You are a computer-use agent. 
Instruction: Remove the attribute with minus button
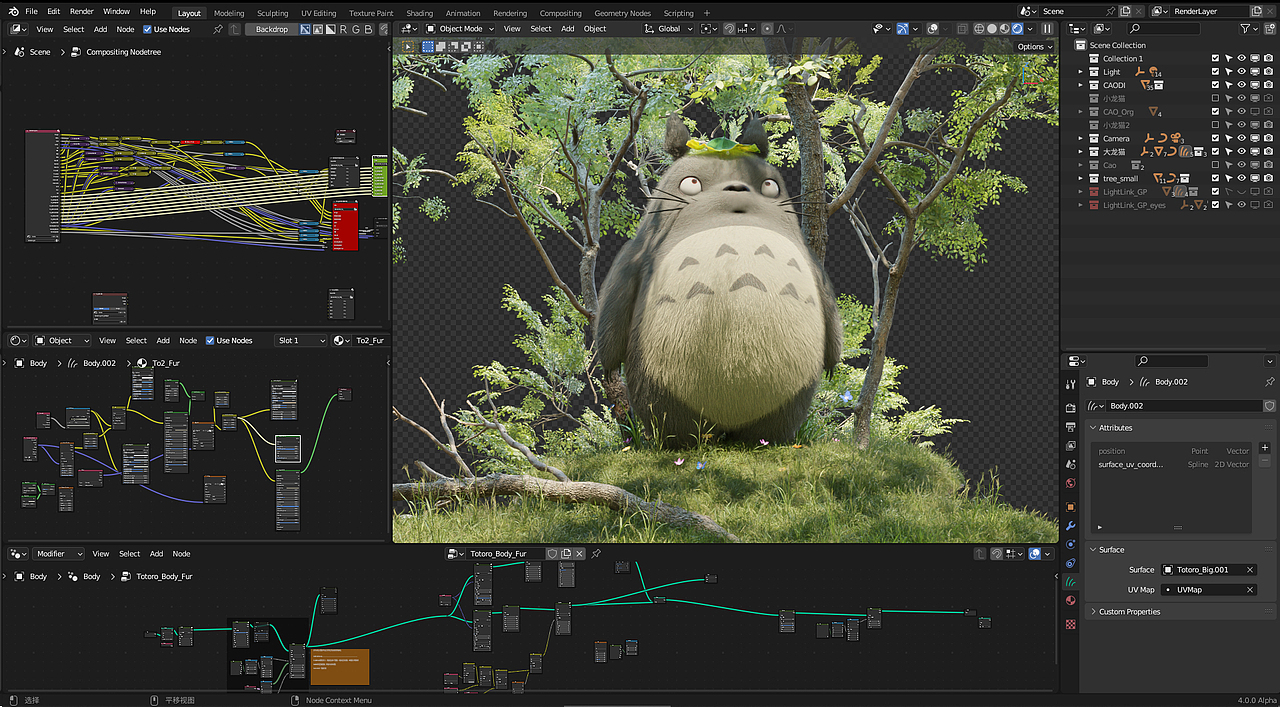[x=1264, y=462]
